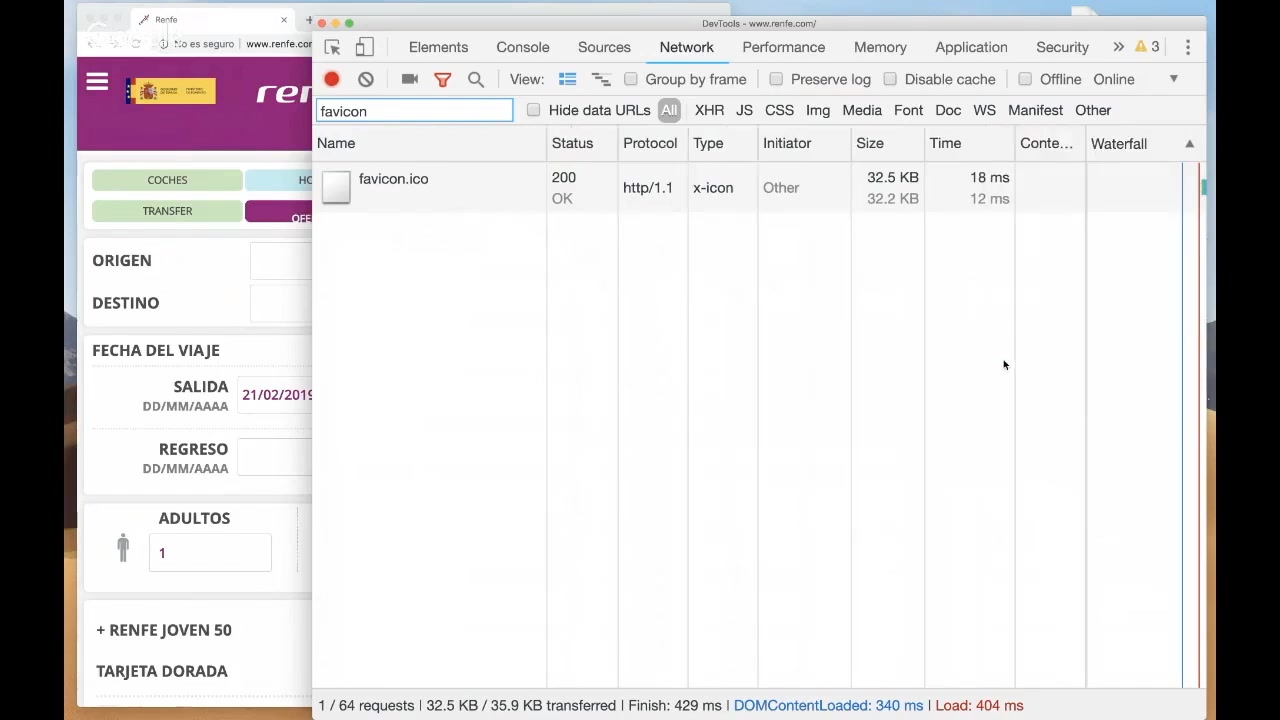
Task: Click the ADULTOS count field
Action: coord(210,552)
